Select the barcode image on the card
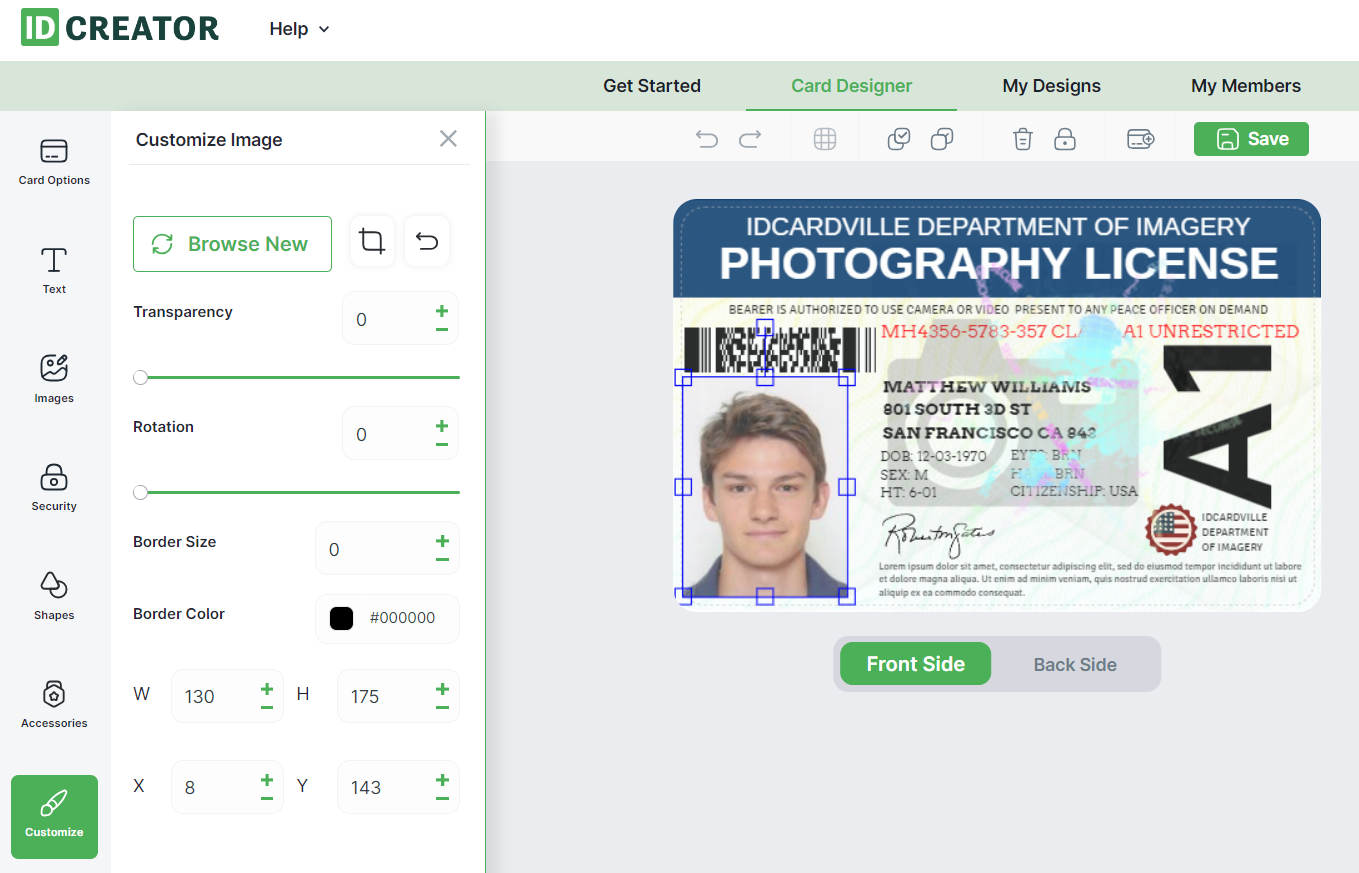 click(x=780, y=350)
